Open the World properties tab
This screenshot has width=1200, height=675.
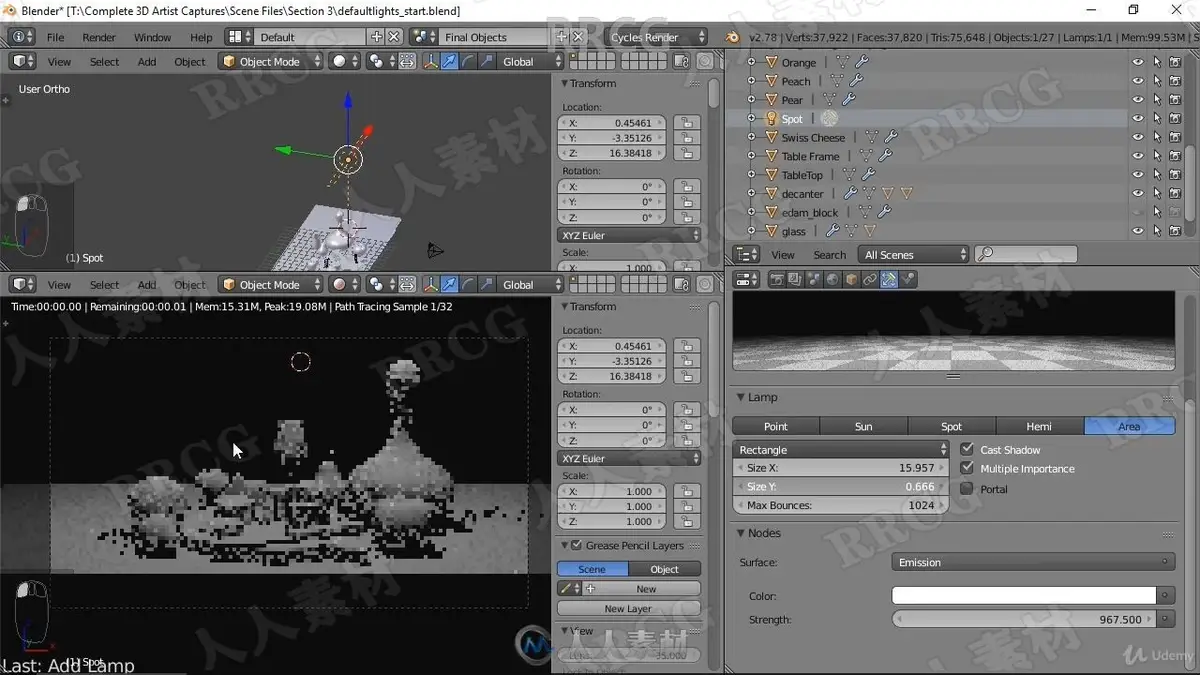[832, 280]
